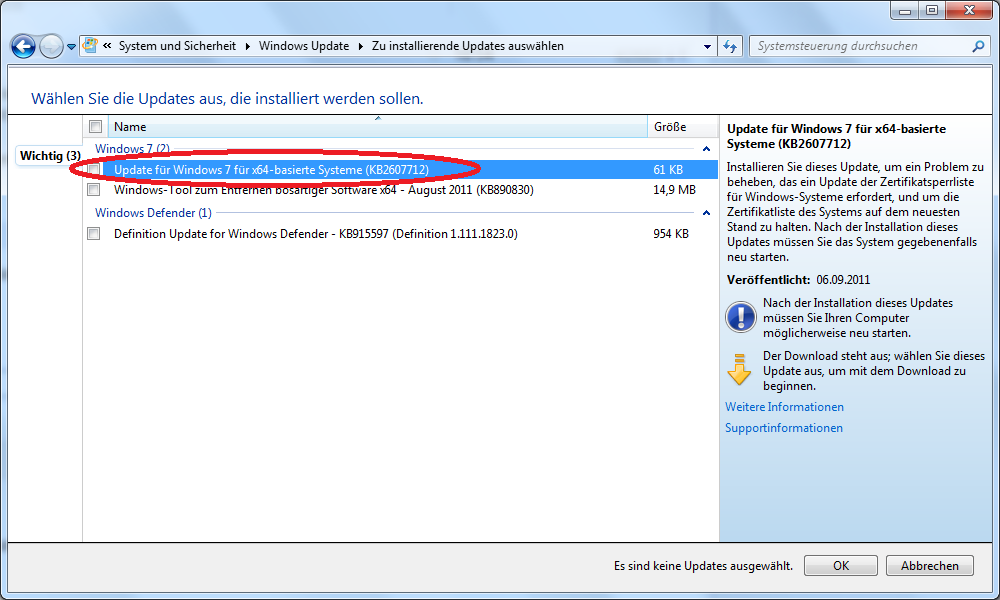Viewport: 1000px width, 600px height.
Task: Click the Control Panel icon in address bar
Action: [91, 45]
